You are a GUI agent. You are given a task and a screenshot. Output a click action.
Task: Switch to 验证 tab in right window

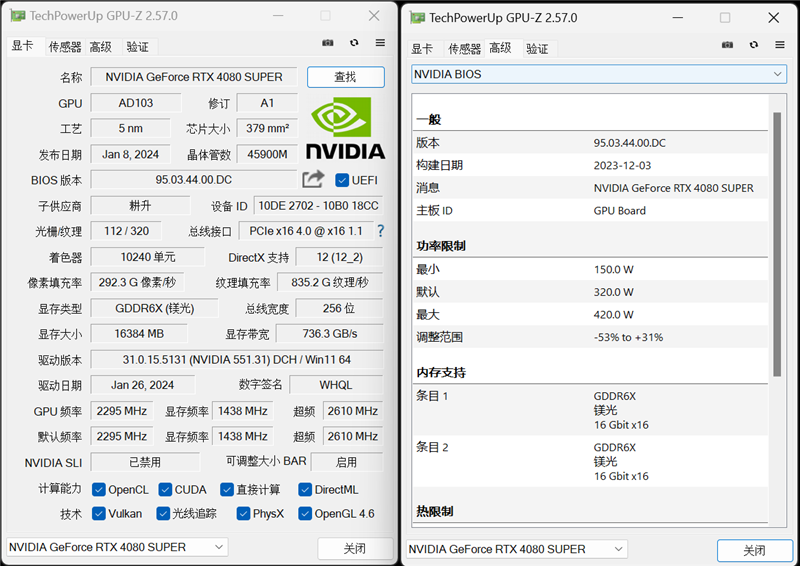[x=537, y=48]
